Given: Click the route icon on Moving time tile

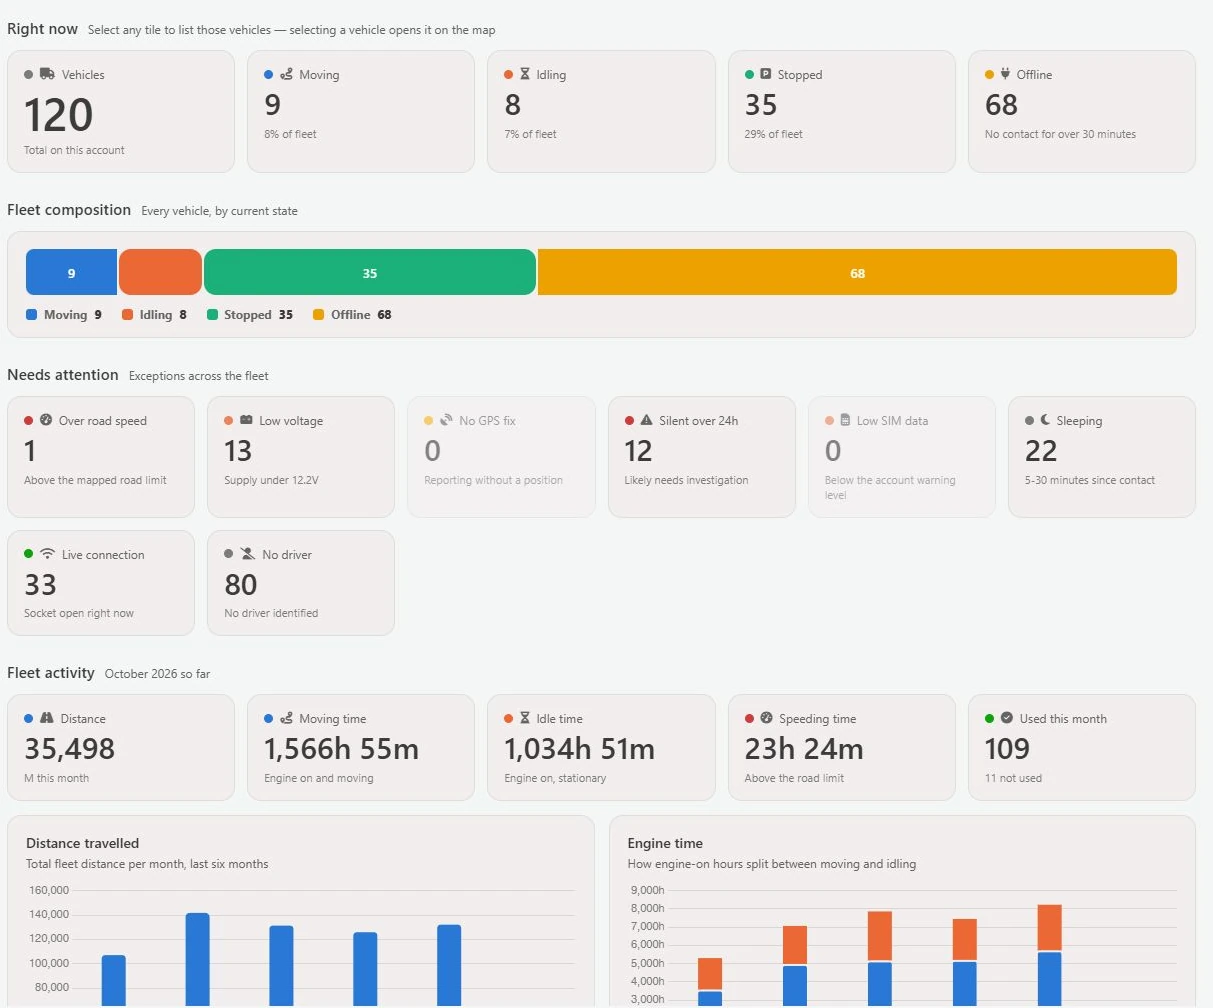Looking at the screenshot, I should (287, 718).
